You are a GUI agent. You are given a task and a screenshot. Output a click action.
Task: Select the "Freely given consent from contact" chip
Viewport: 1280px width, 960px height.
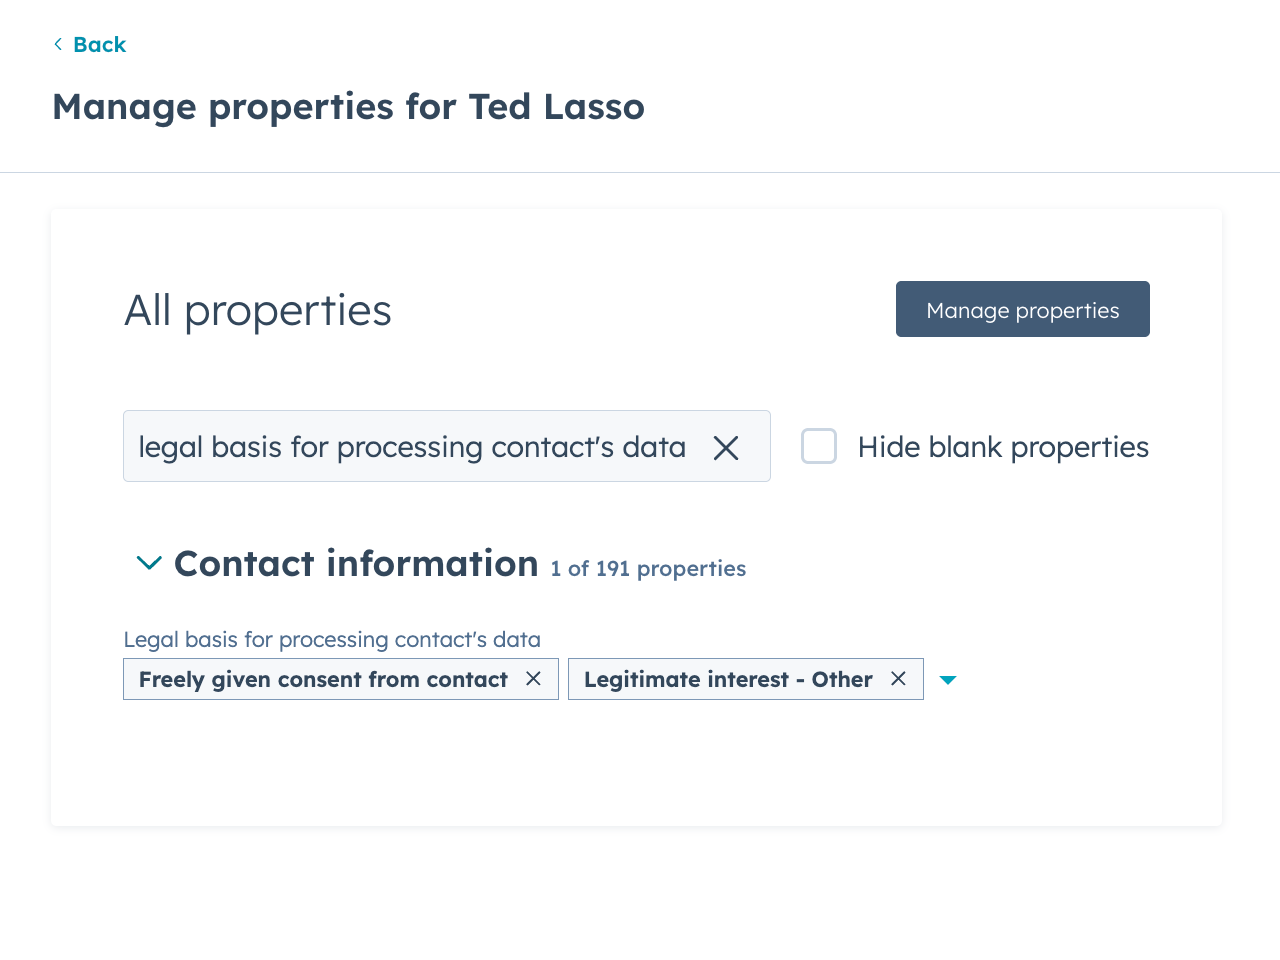(325, 679)
